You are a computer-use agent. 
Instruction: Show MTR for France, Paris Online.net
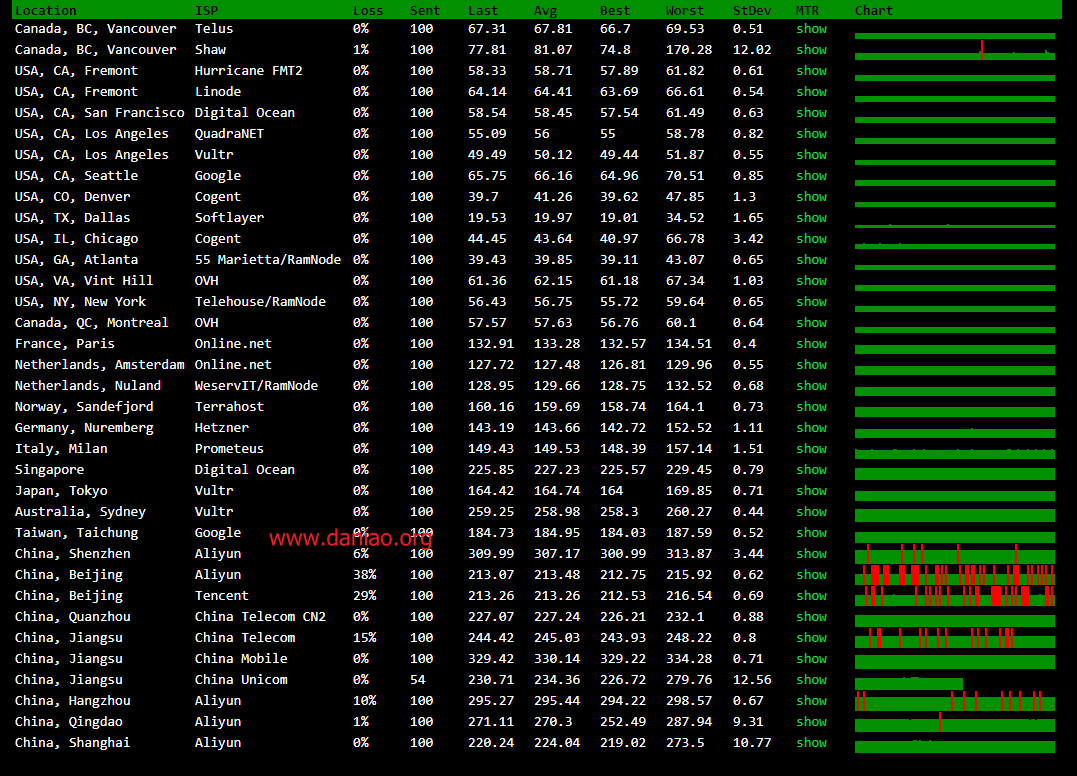[811, 344]
